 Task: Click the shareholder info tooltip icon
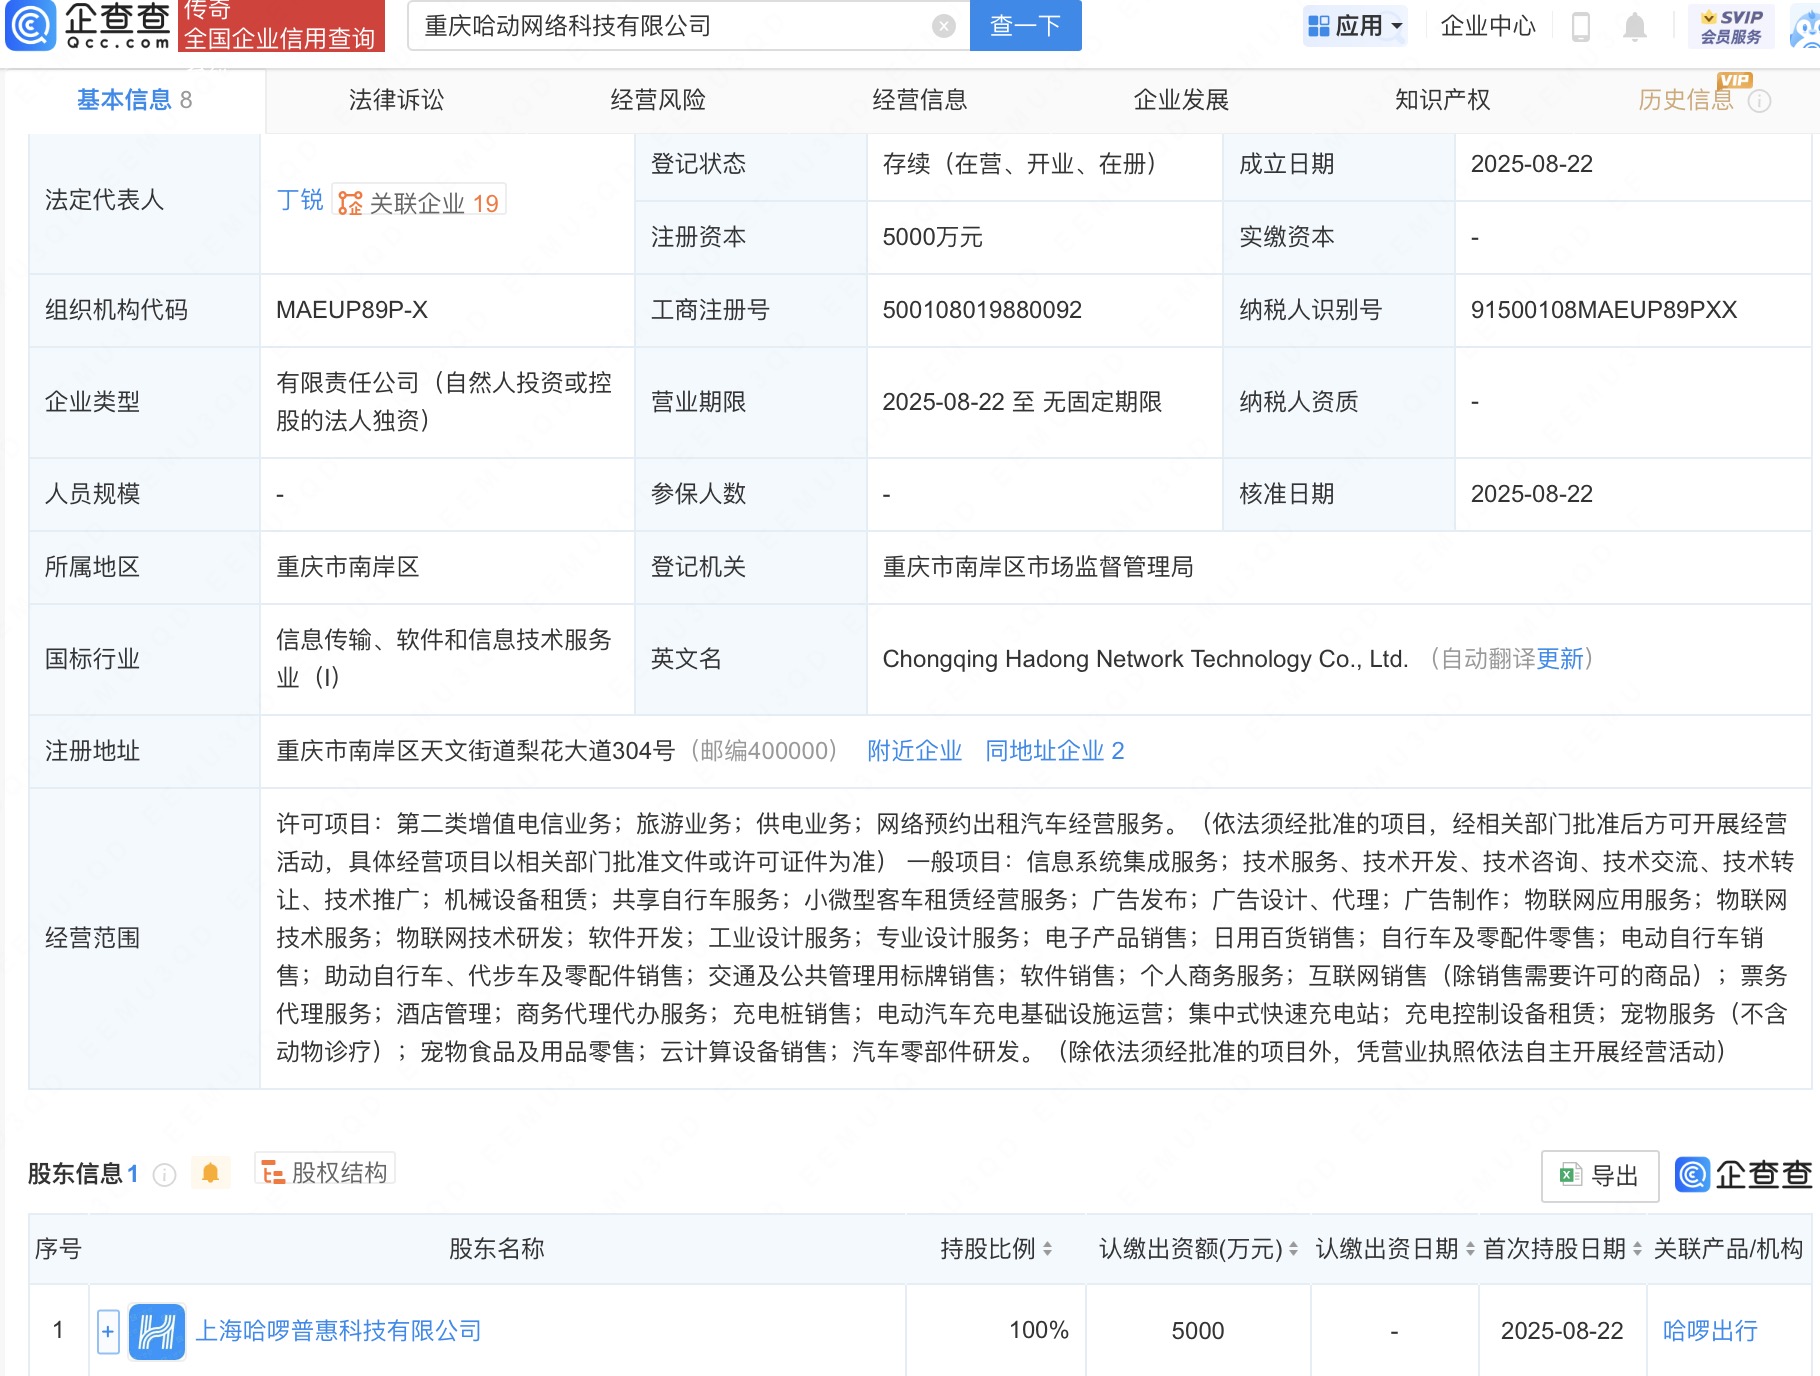165,1174
